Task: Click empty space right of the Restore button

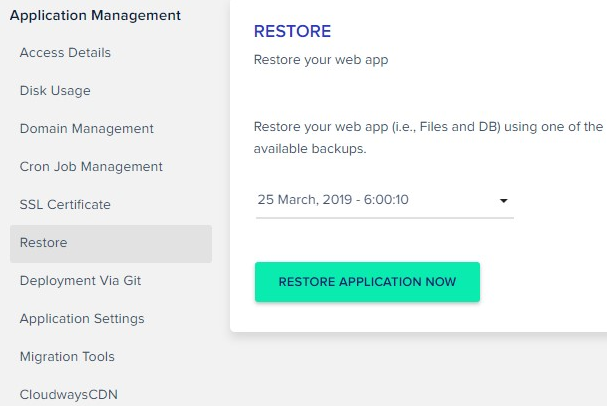Action: [x=545, y=282]
